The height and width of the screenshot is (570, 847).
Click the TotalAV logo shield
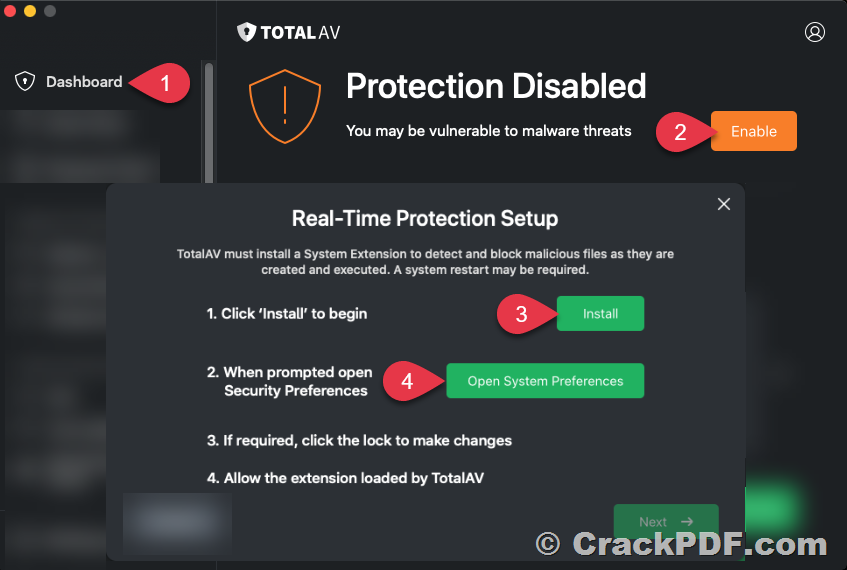pos(246,32)
